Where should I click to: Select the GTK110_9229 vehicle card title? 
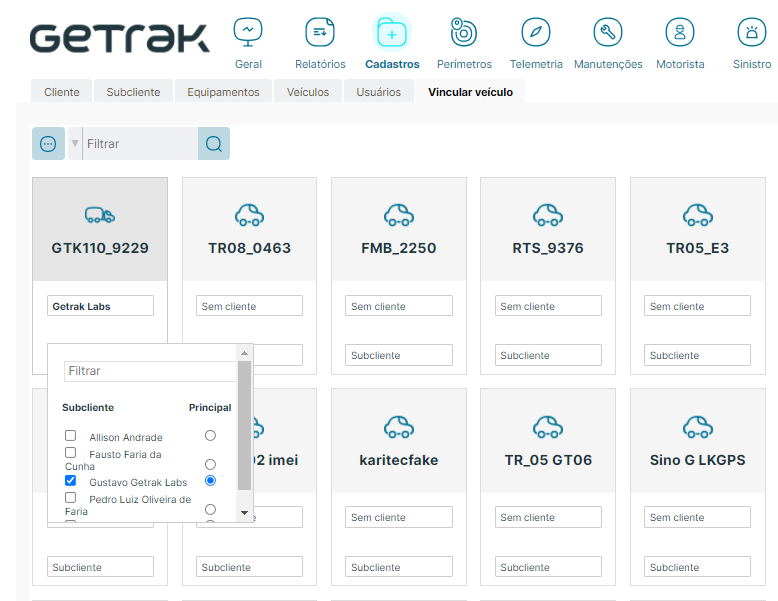pos(100,248)
